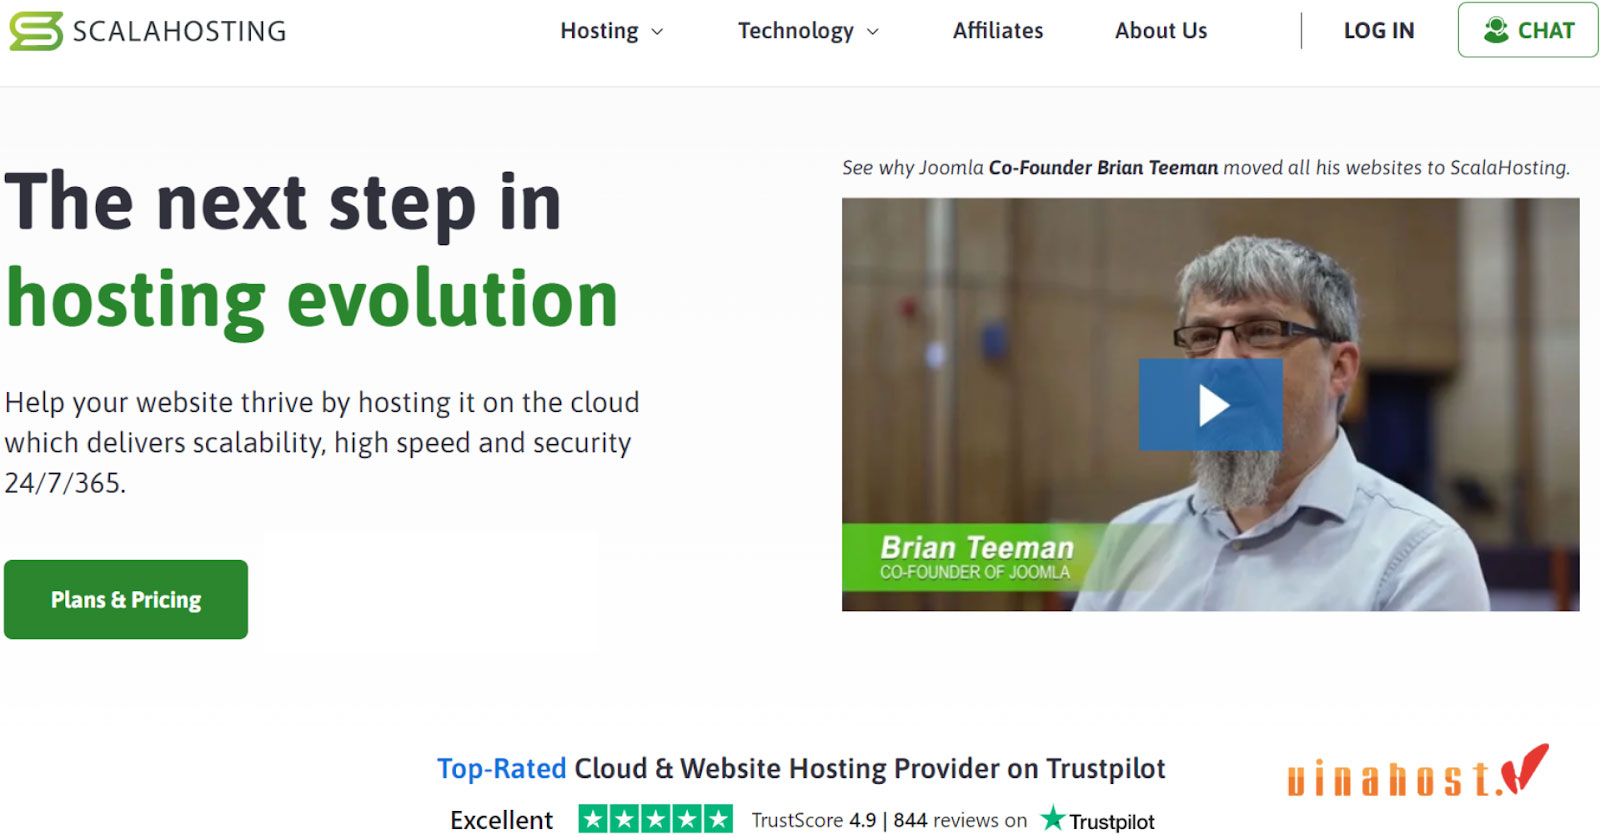Click the Trustpilot five-star rating graphic
The image size is (1600, 835).
[x=655, y=819]
